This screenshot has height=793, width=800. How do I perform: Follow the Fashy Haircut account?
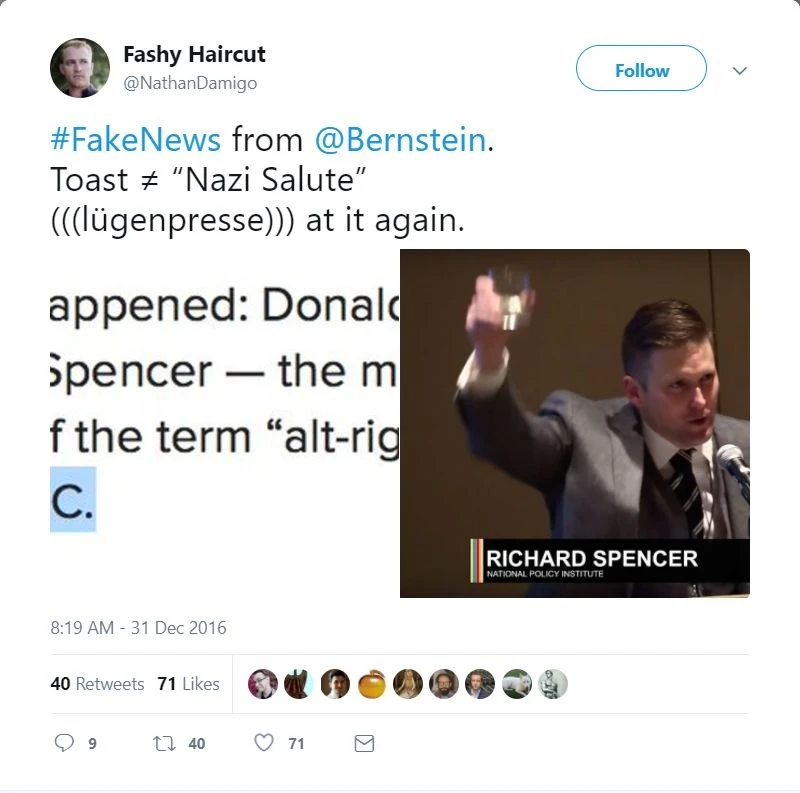641,70
